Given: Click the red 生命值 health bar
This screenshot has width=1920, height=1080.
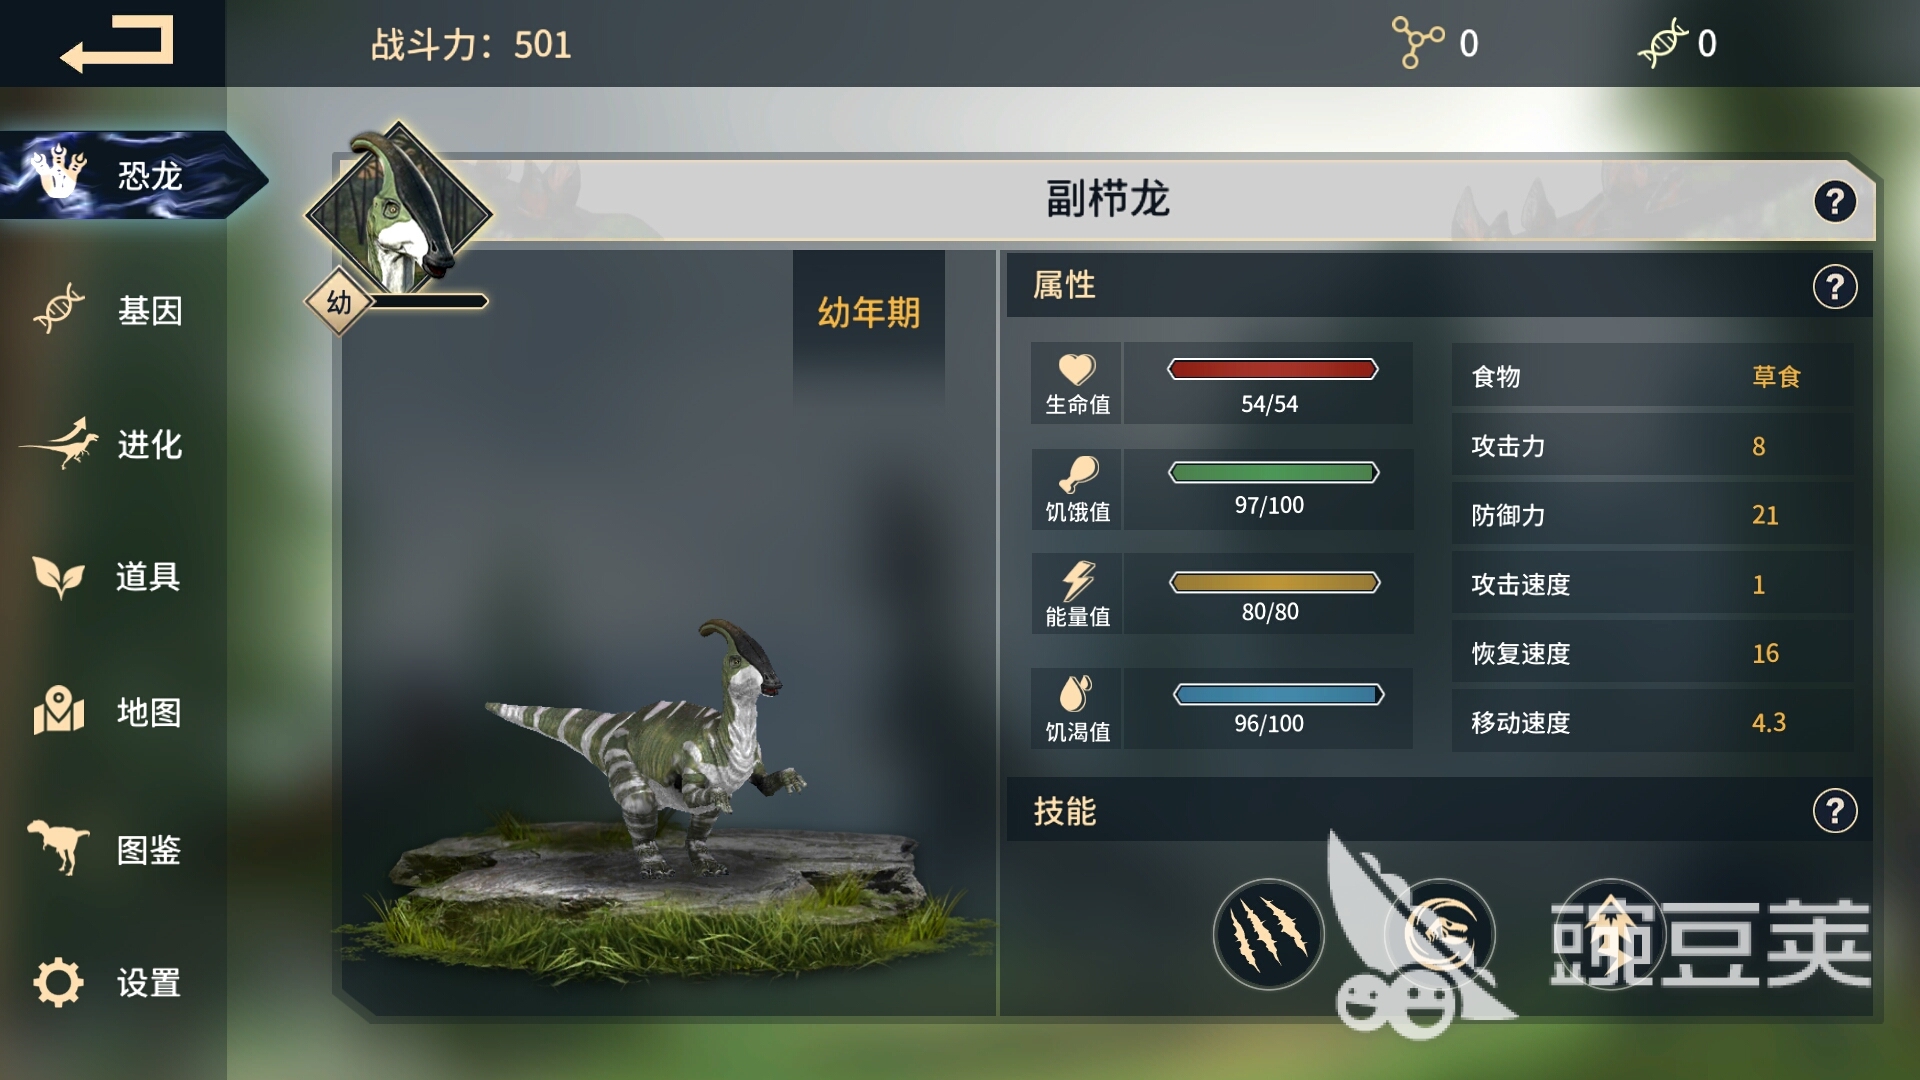Looking at the screenshot, I should click(x=1272, y=369).
